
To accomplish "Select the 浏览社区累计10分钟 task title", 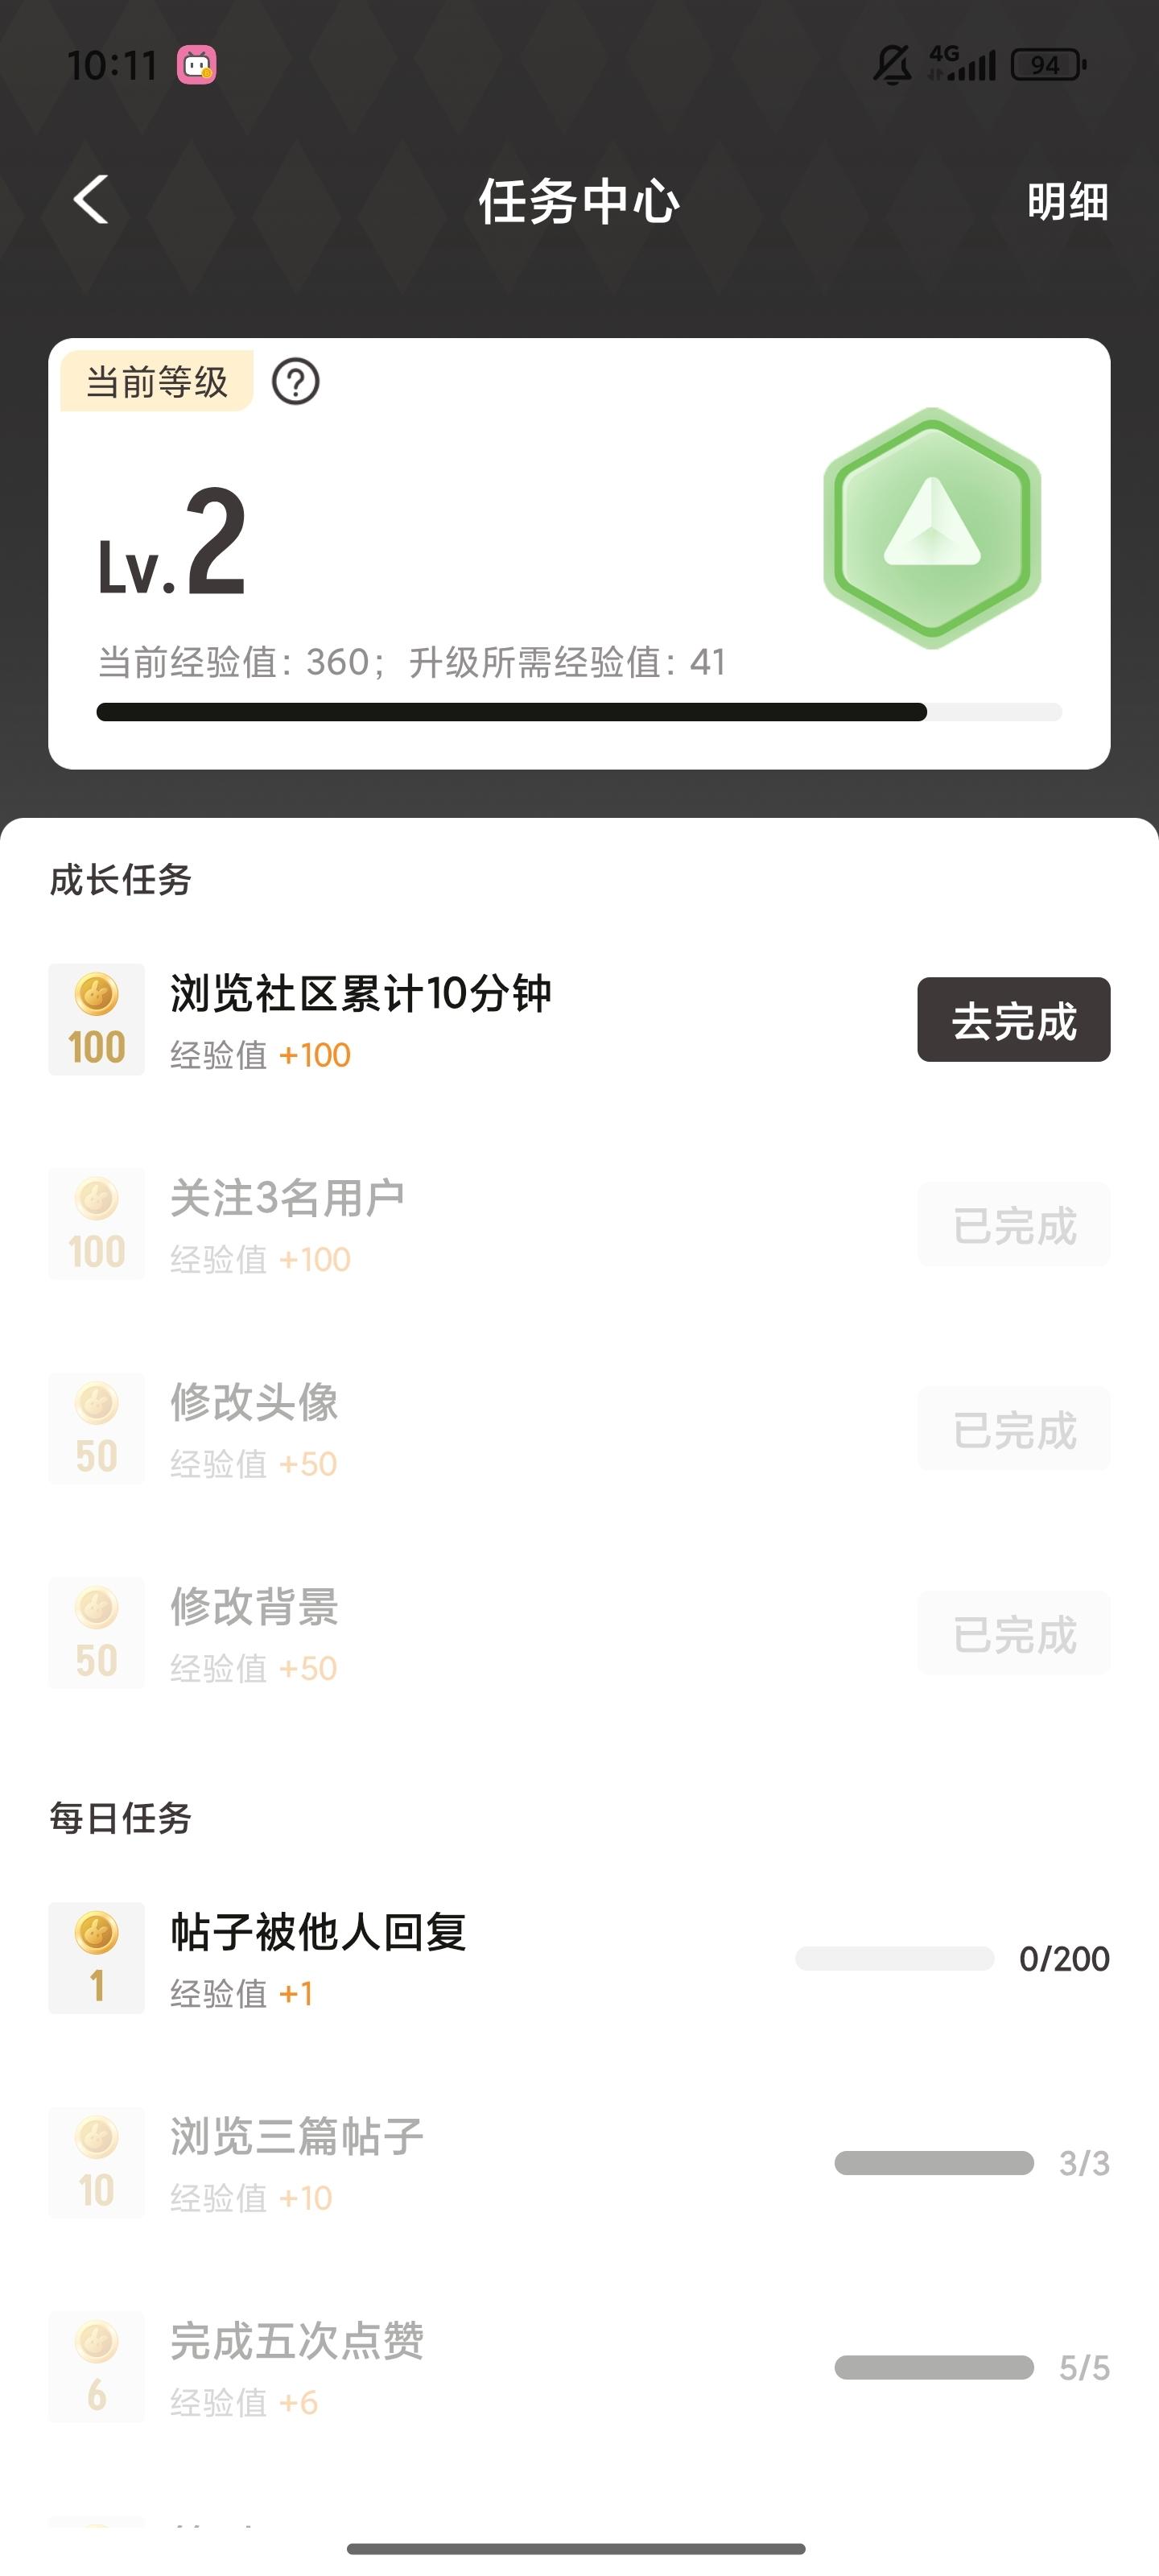I will (x=360, y=993).
